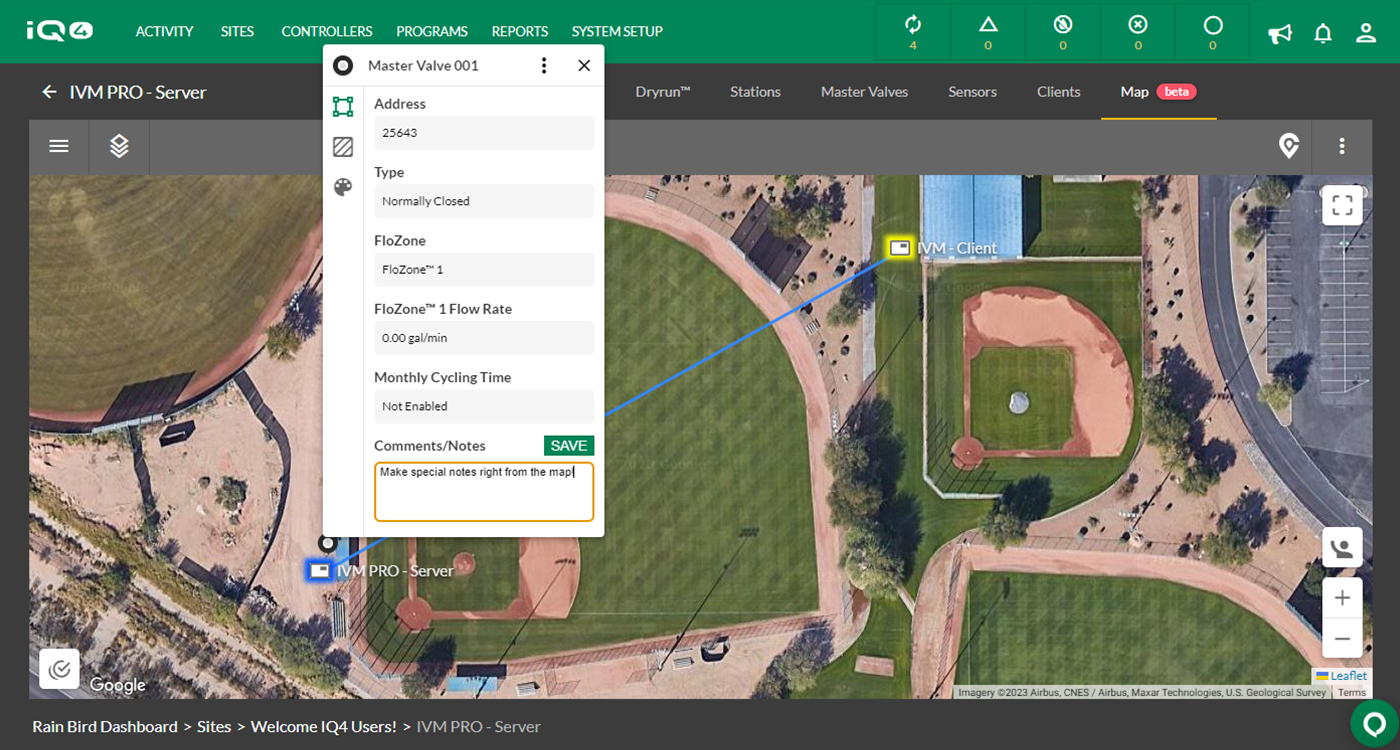Switch to the Stations tab
The width and height of the screenshot is (1400, 750).
click(x=755, y=91)
